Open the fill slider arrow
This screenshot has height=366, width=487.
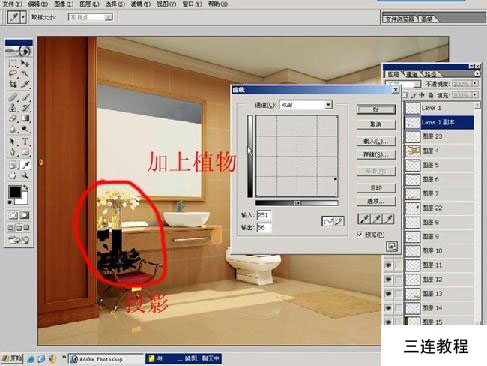475,95
